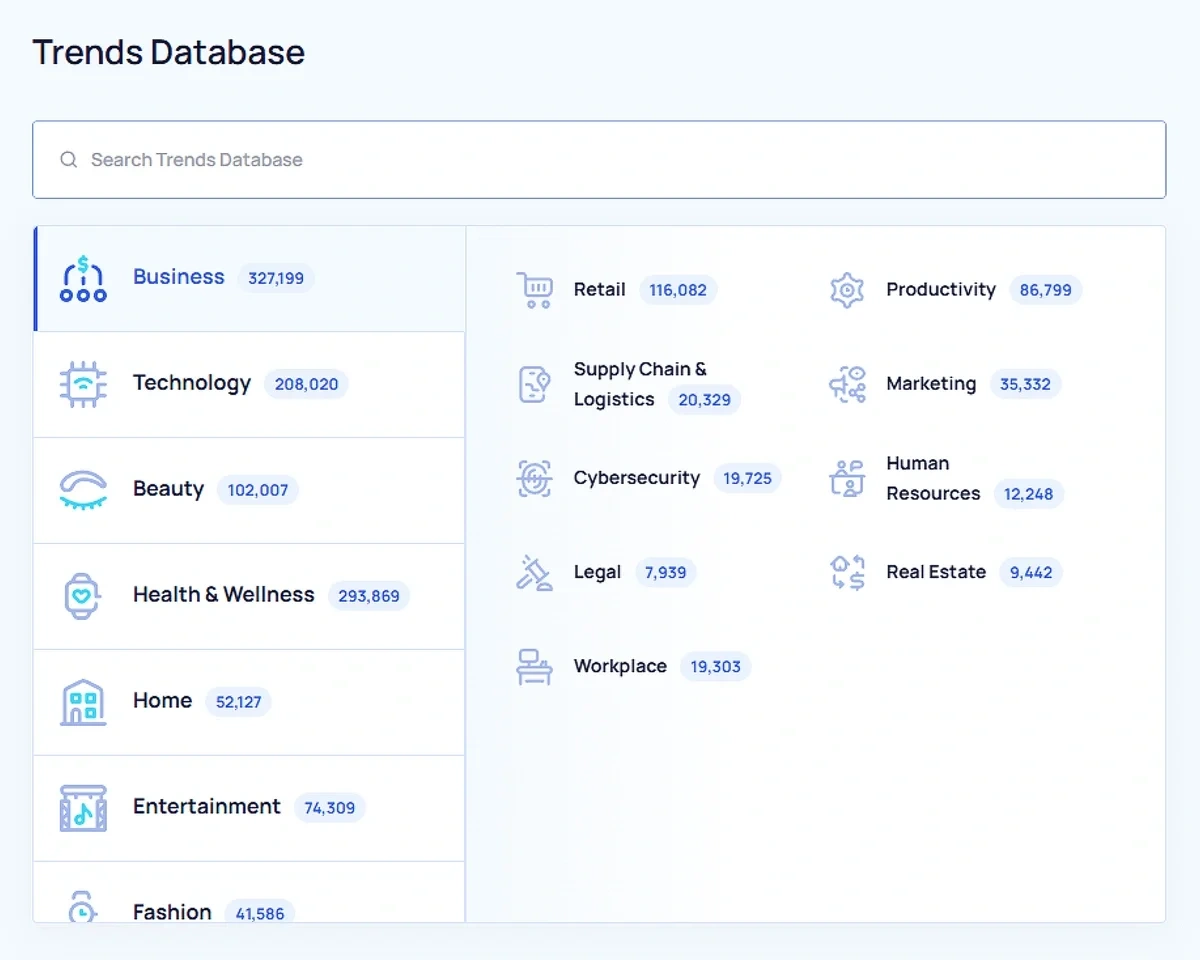1200x960 pixels.
Task: Switch to the Technology category
Action: point(192,383)
